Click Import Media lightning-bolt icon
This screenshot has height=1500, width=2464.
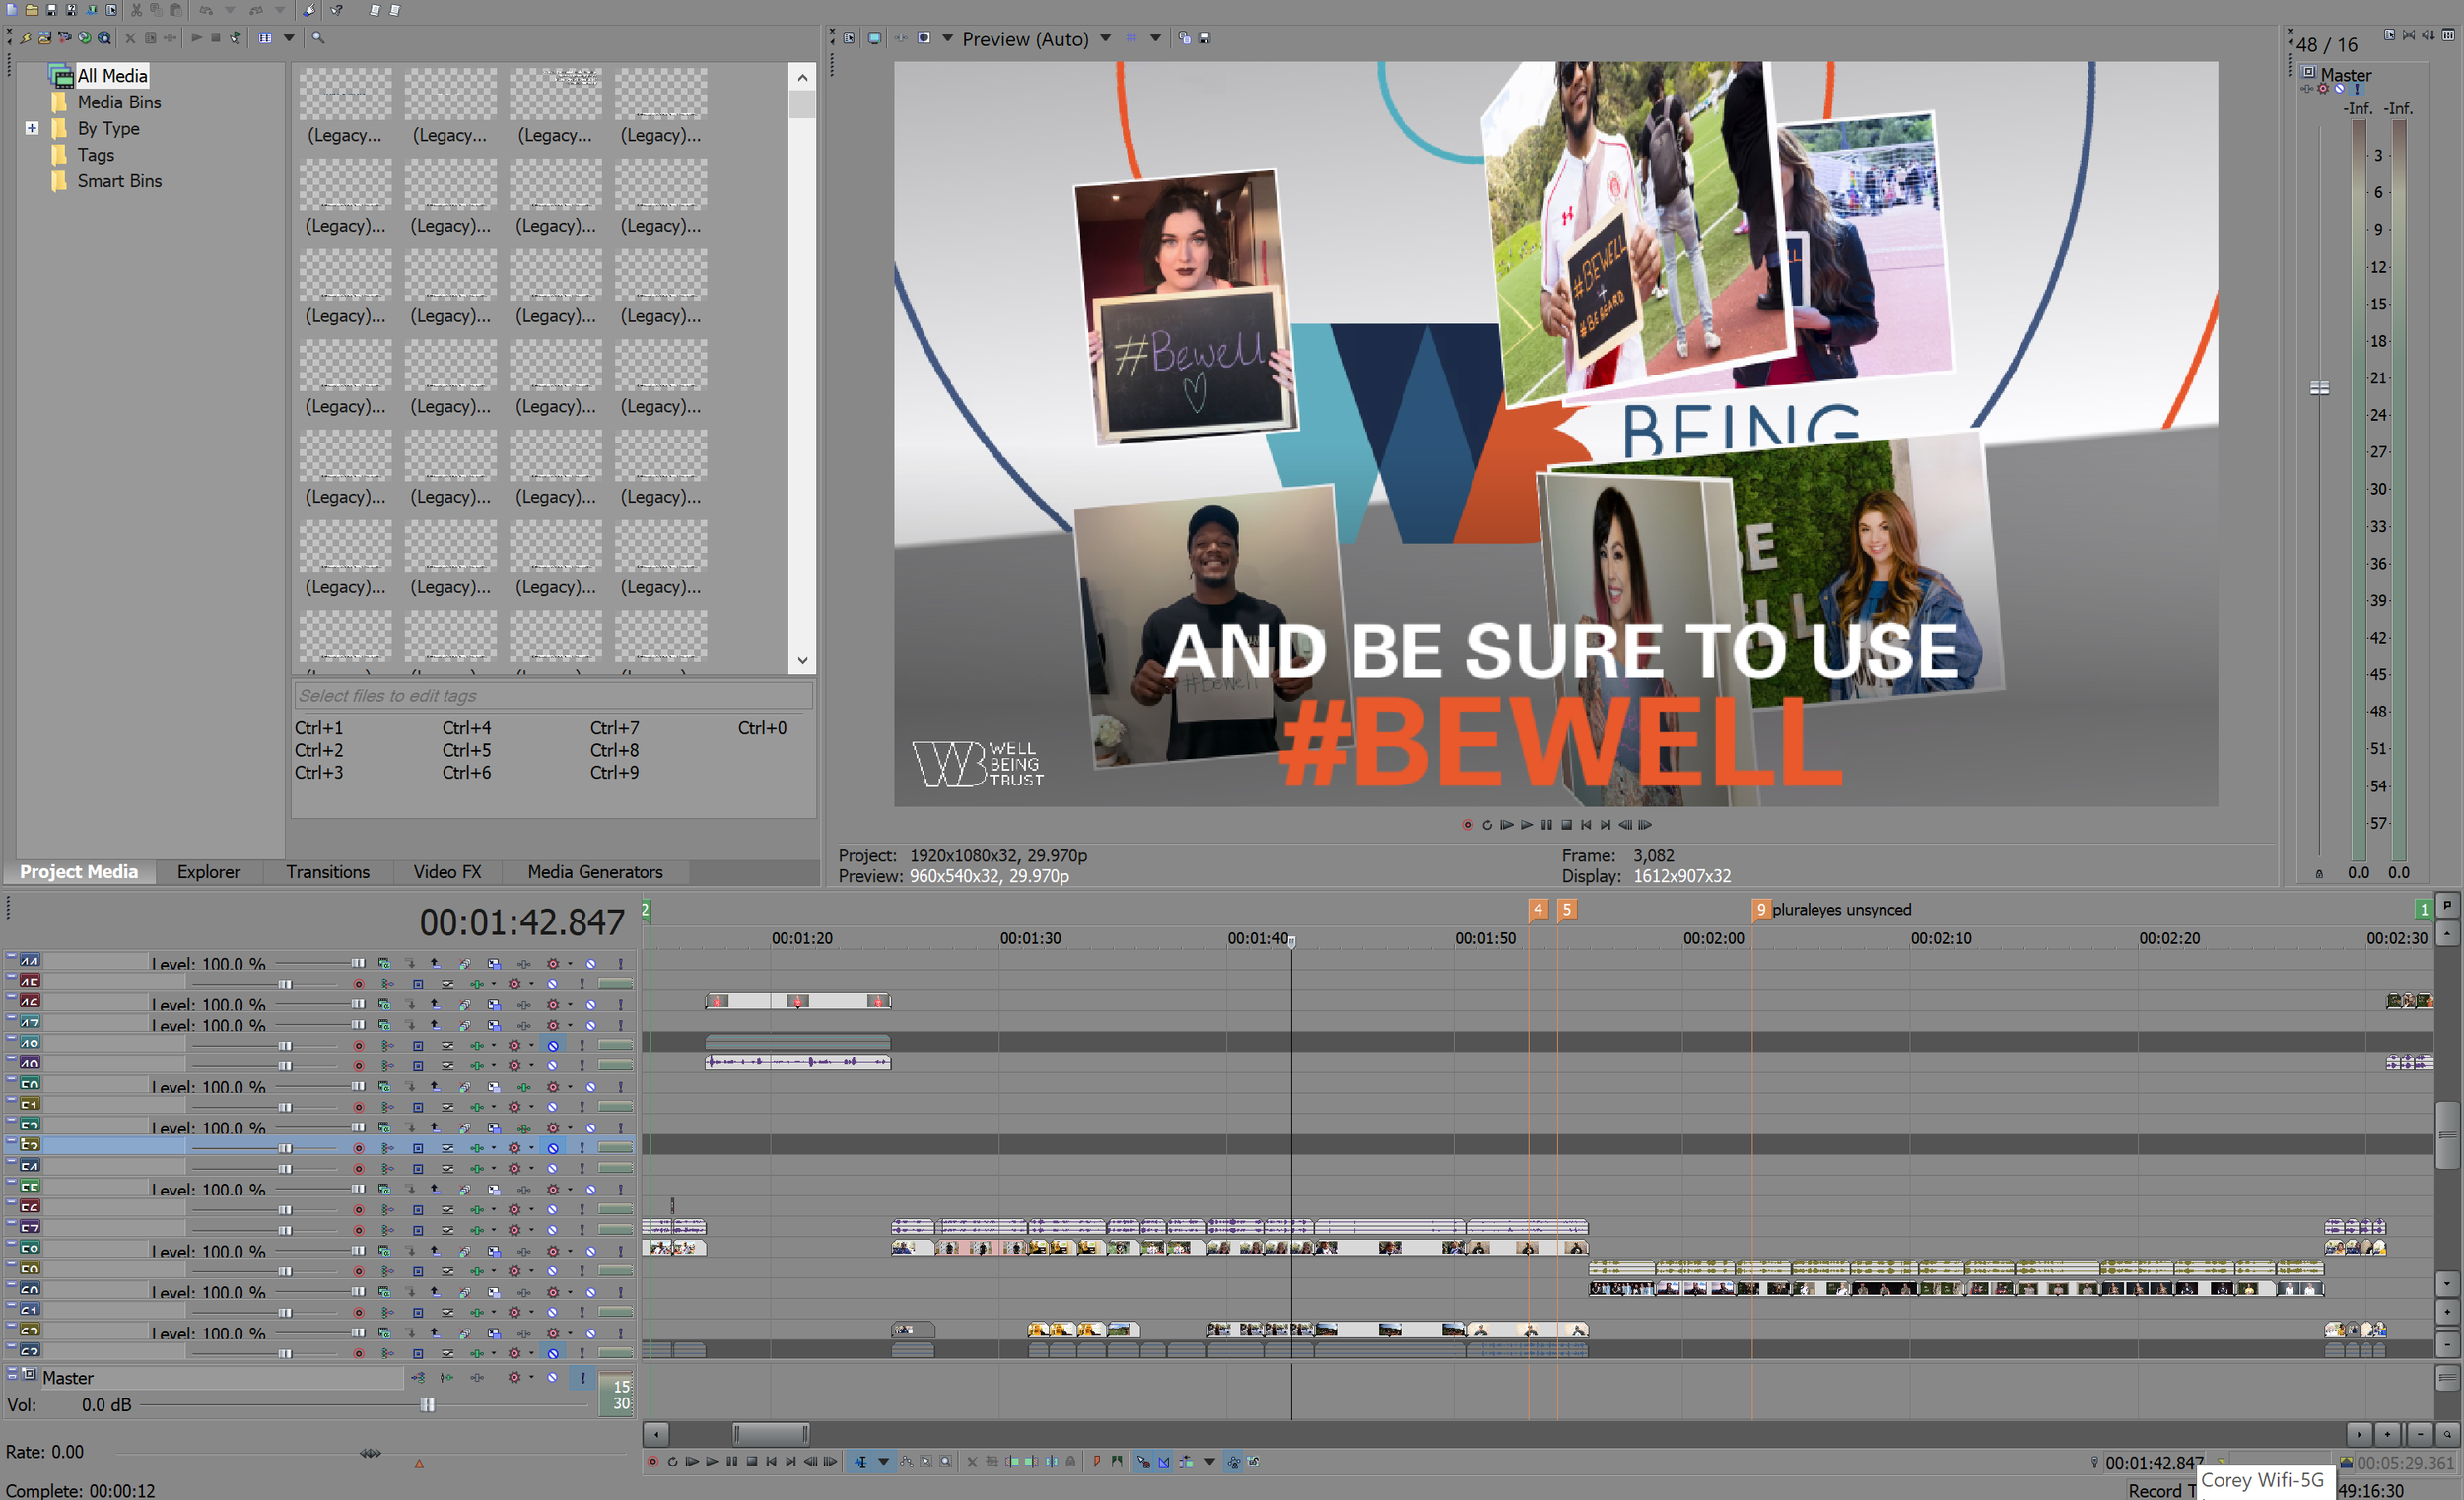click(26, 38)
